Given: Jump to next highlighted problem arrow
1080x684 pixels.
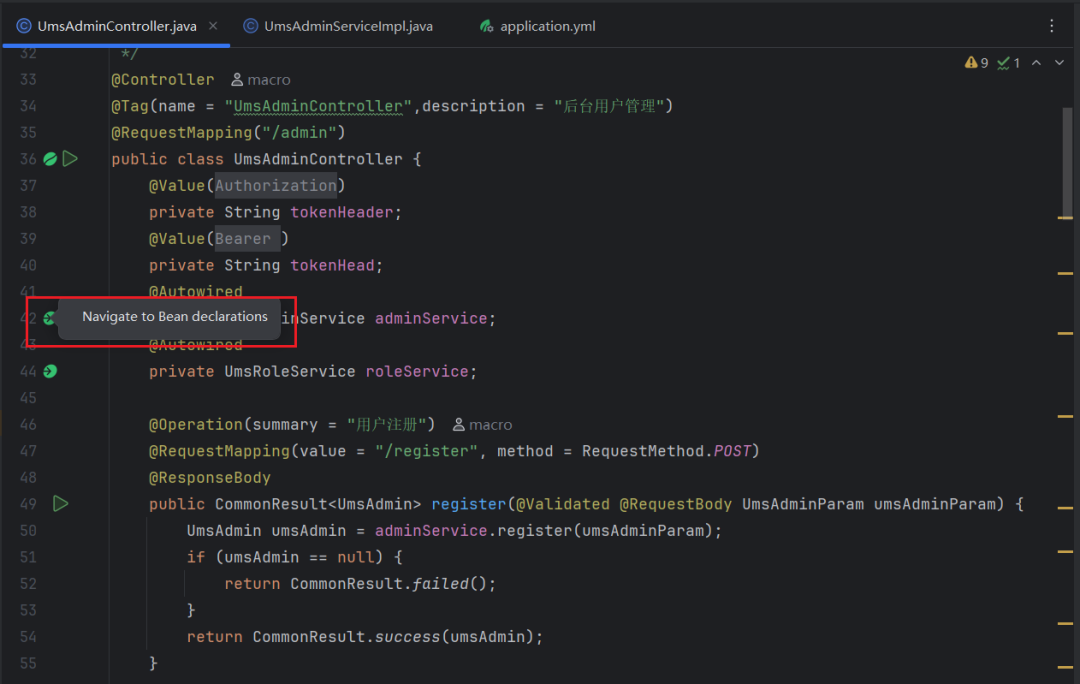Looking at the screenshot, I should point(1059,63).
